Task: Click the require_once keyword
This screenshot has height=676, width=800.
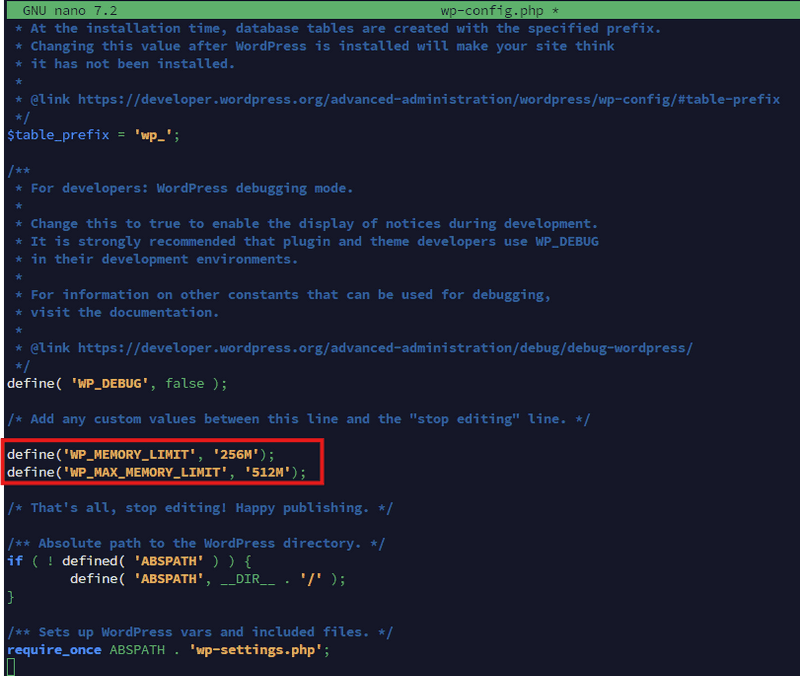Action: pyautogui.click(x=53, y=649)
